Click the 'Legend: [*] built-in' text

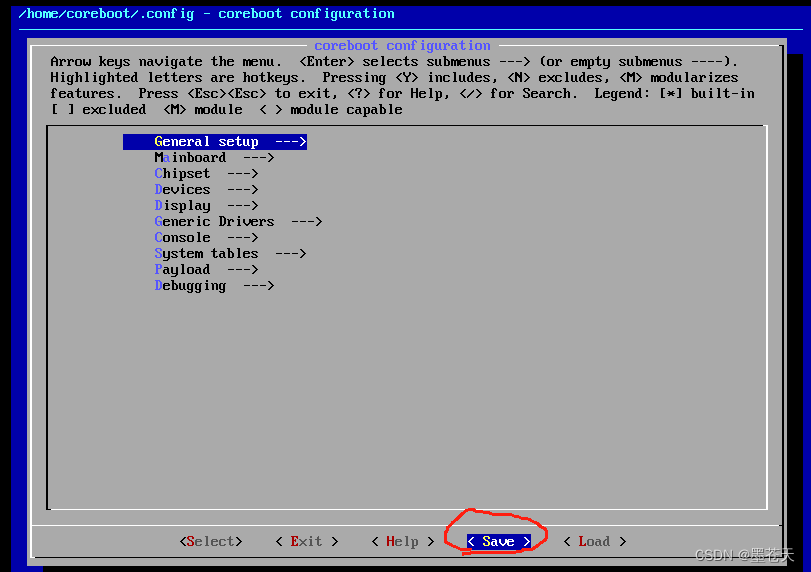(674, 94)
